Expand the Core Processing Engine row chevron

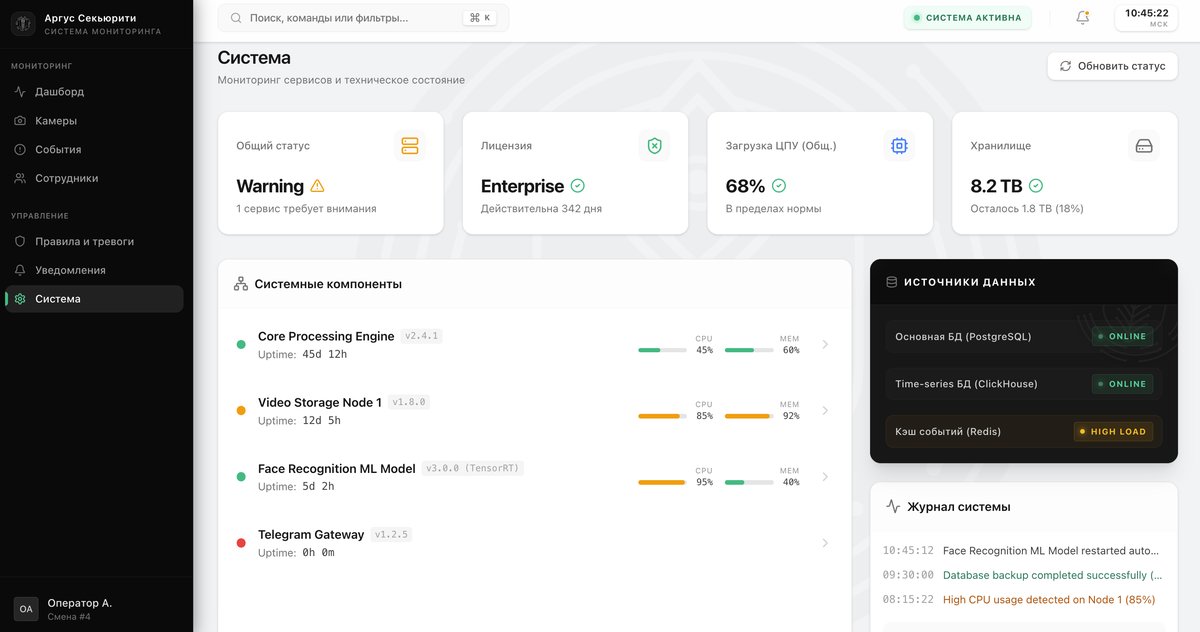(x=825, y=345)
